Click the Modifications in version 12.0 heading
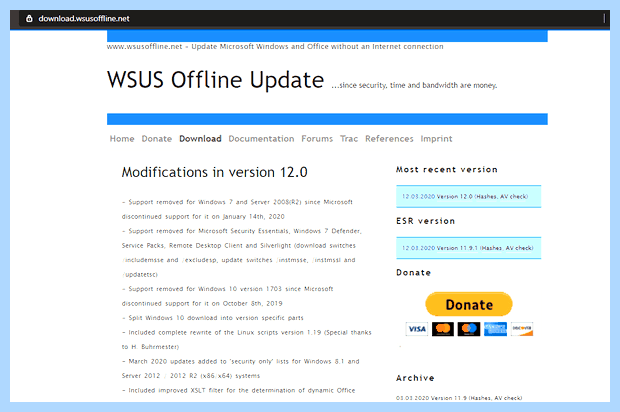 [214, 172]
